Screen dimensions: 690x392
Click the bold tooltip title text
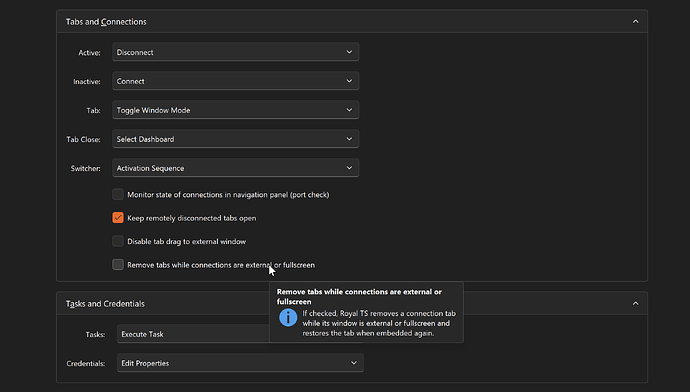point(359,297)
